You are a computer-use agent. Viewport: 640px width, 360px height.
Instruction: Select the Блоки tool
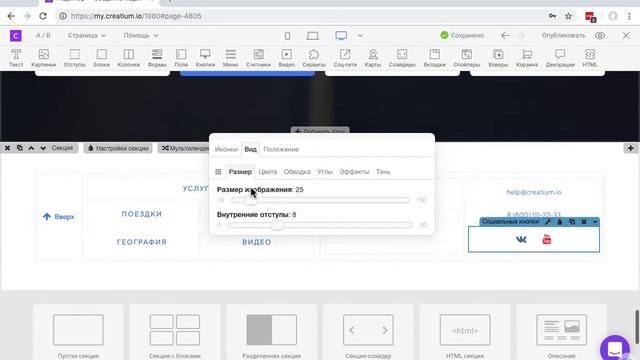[x=102, y=58]
